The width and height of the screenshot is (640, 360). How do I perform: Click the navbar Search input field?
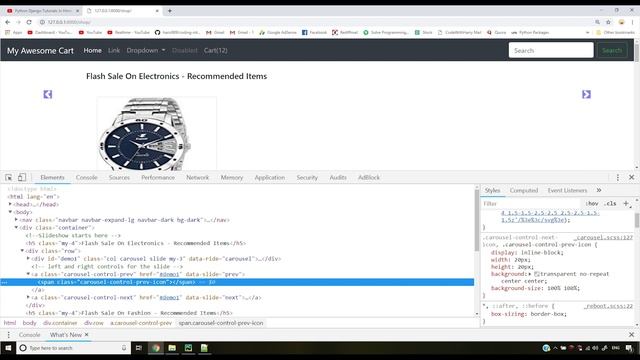(551, 50)
